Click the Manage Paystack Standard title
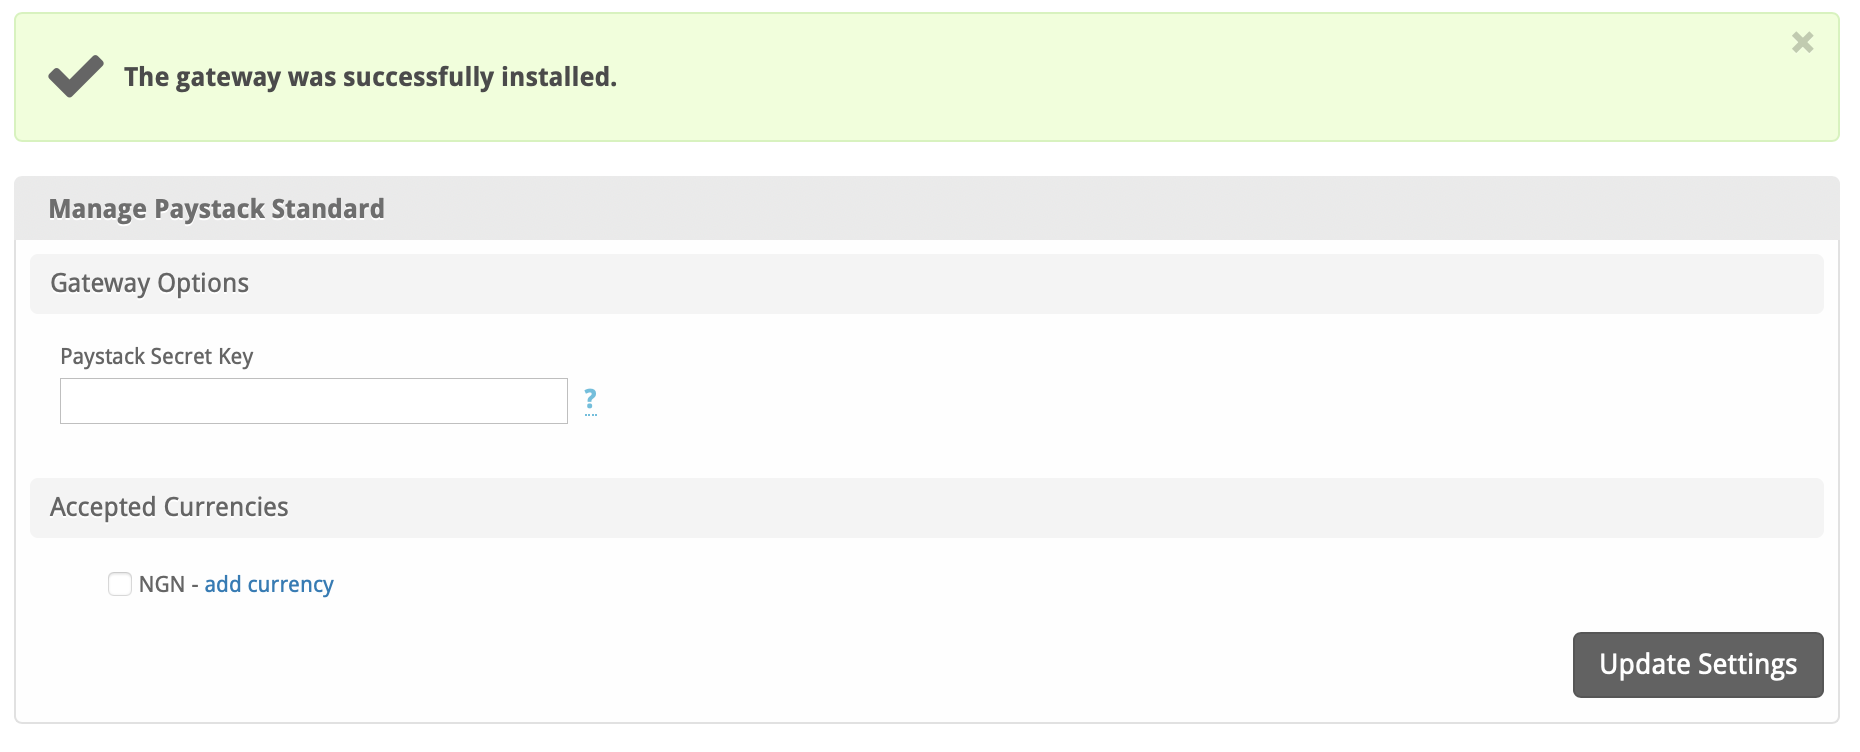The width and height of the screenshot is (1860, 752). tap(216, 208)
